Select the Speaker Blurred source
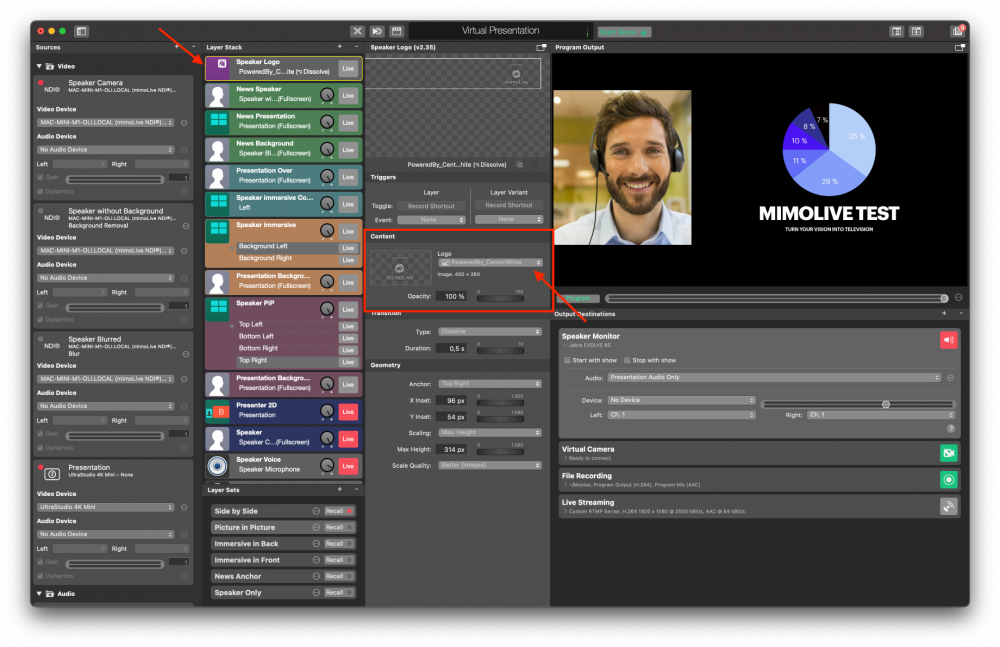 [114, 345]
